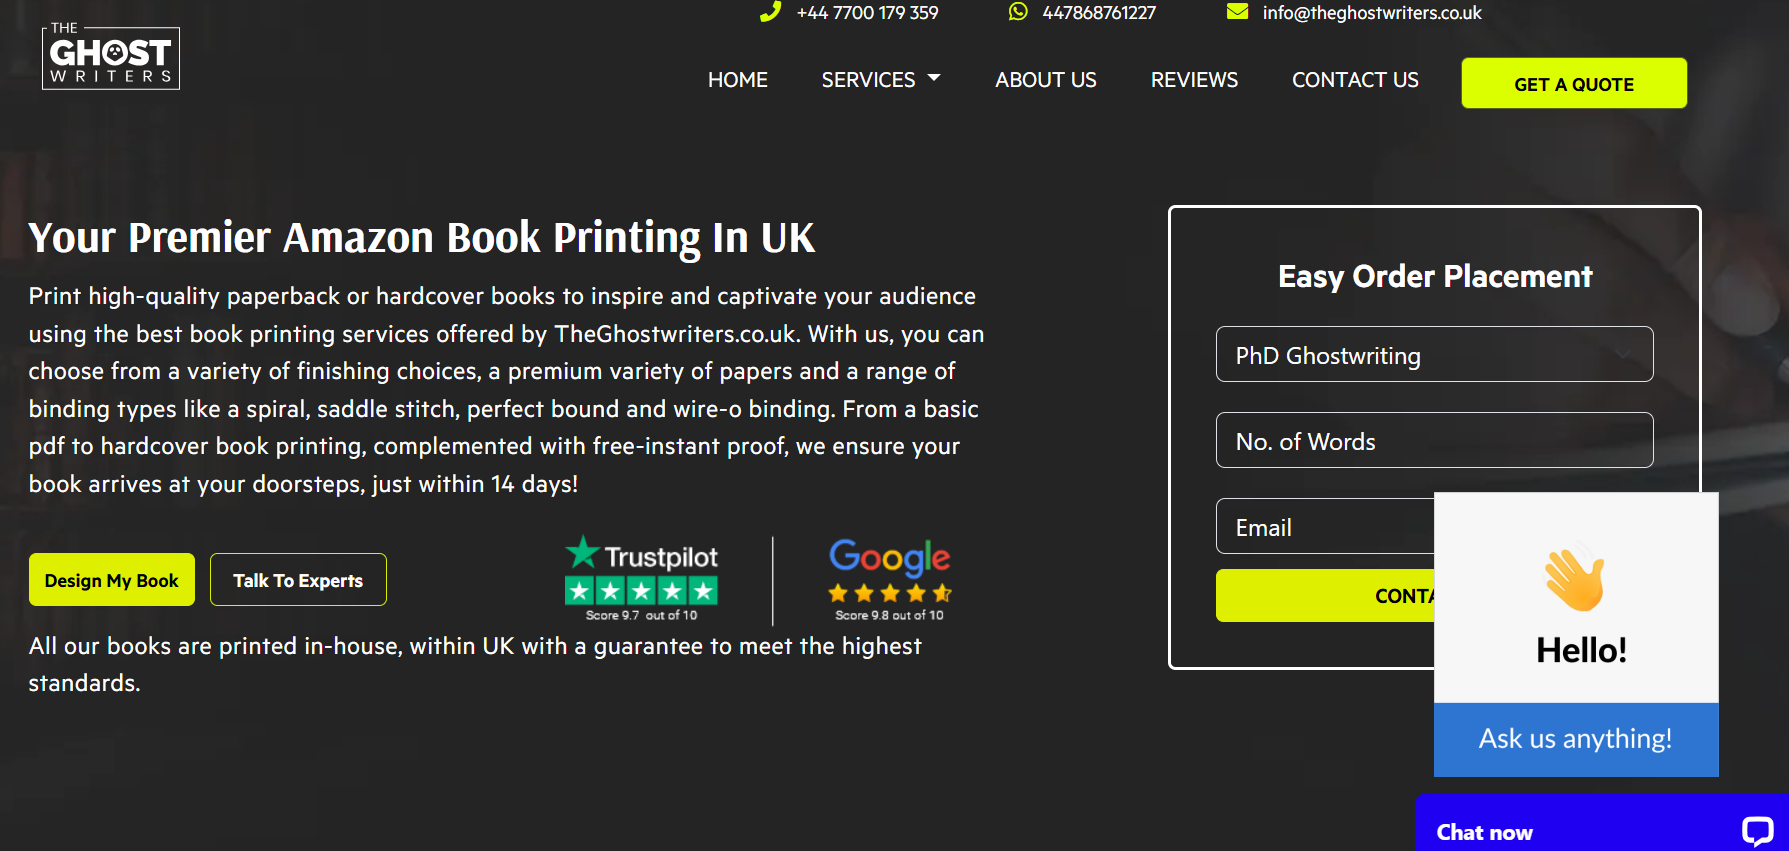The image size is (1789, 851).
Task: Open the PhD Ghostwriting service dropdown
Action: pyautogui.click(x=1434, y=355)
